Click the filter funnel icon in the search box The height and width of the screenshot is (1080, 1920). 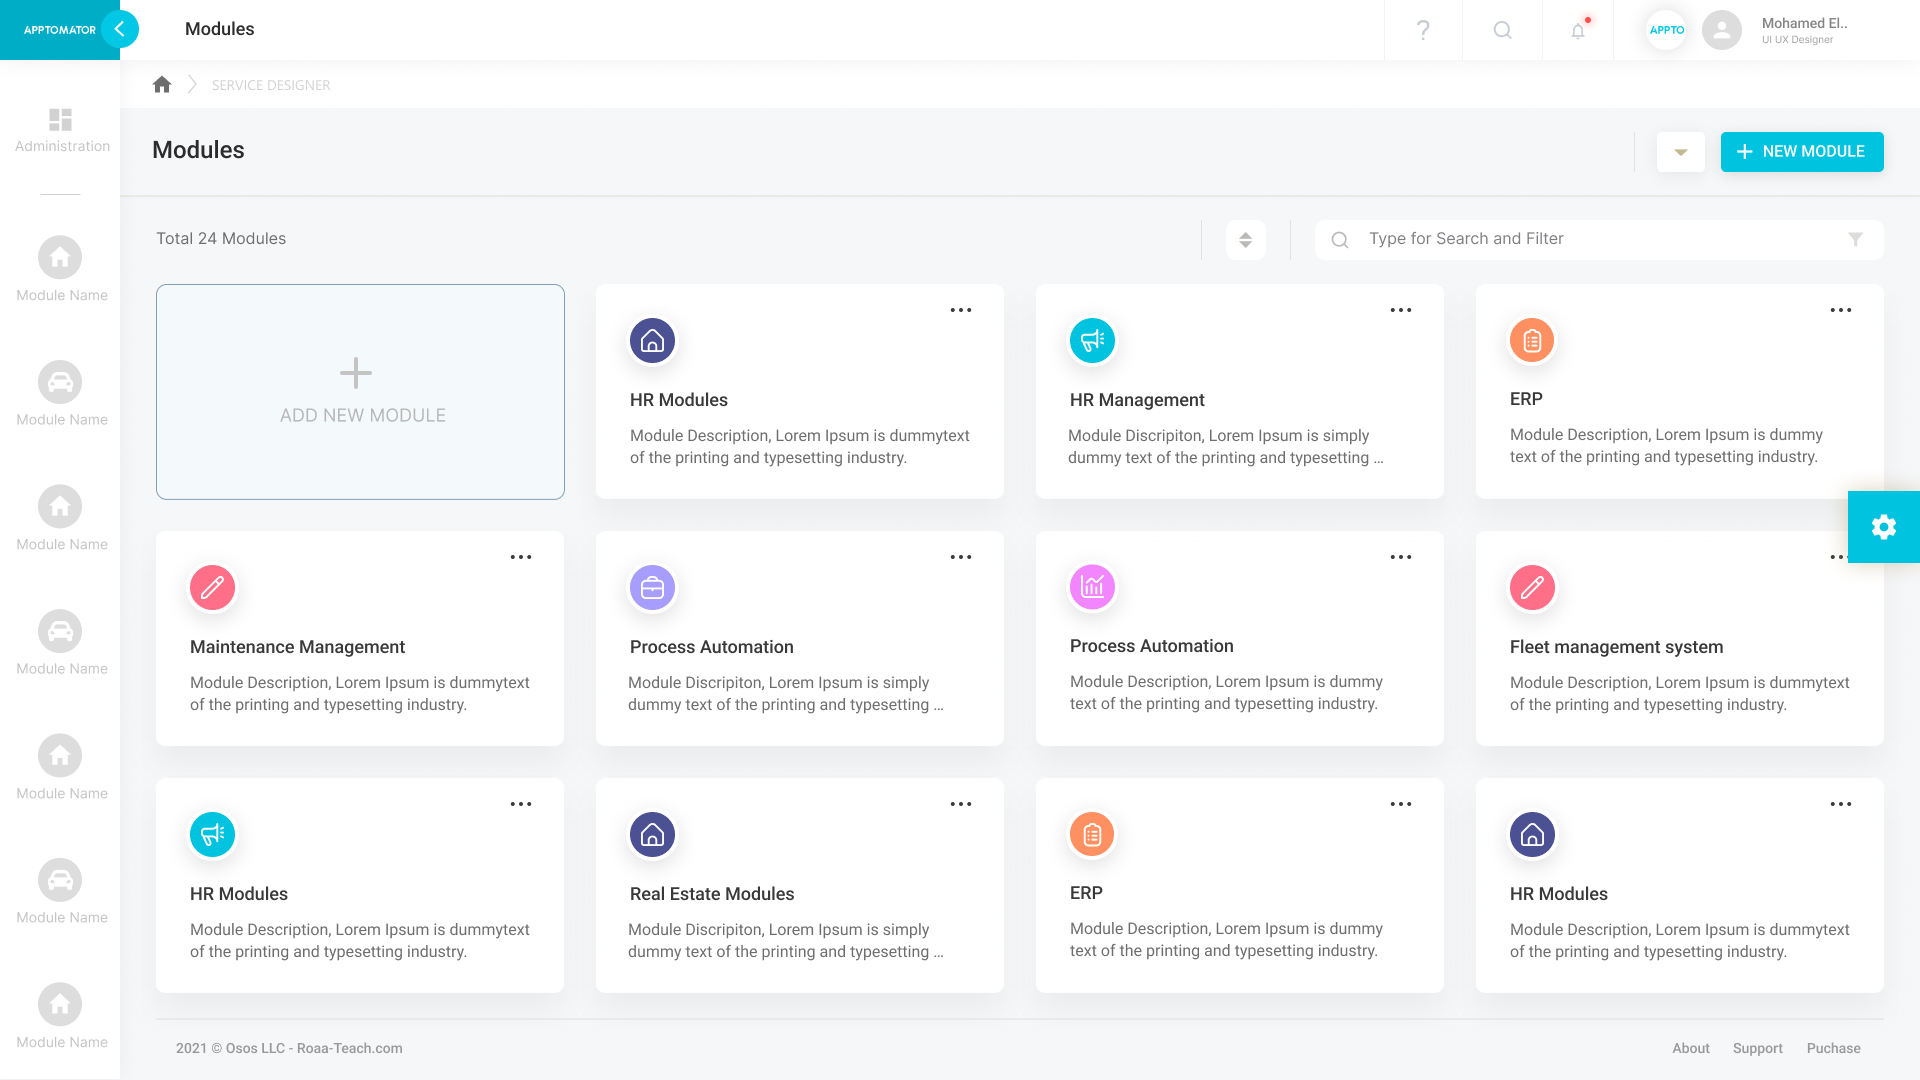(x=1855, y=239)
